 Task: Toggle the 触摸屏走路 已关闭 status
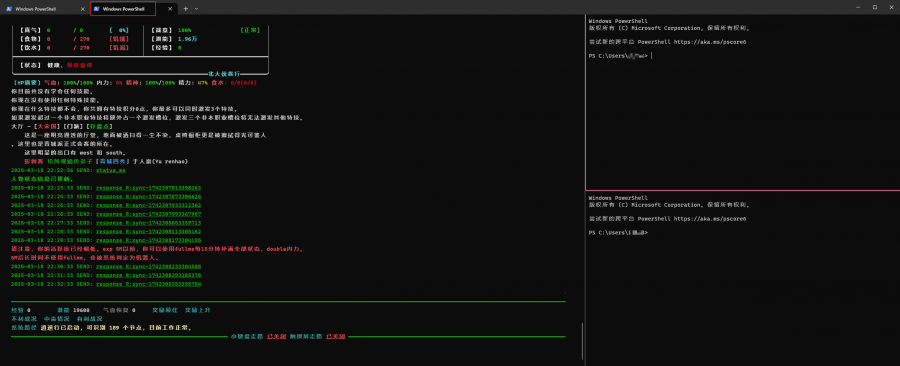point(317,337)
